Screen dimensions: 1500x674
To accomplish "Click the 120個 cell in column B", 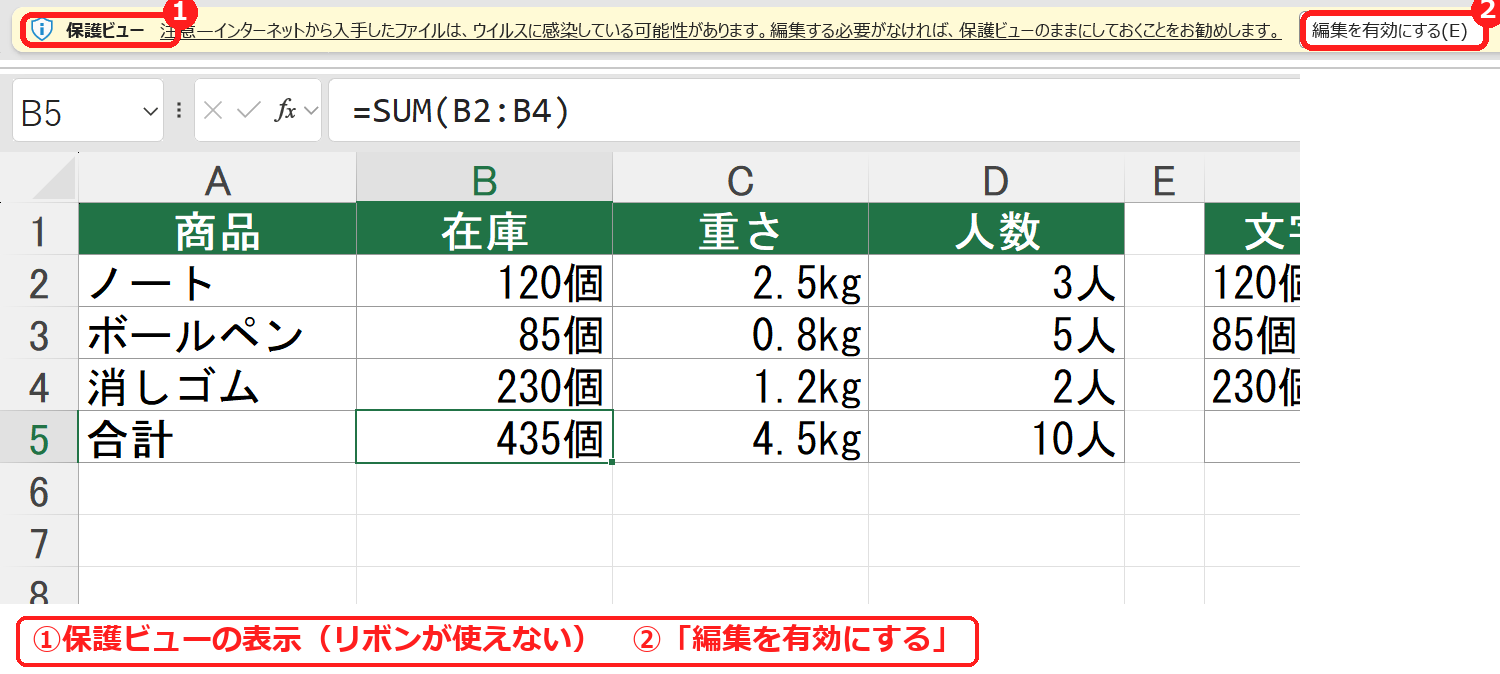I will 484,281.
